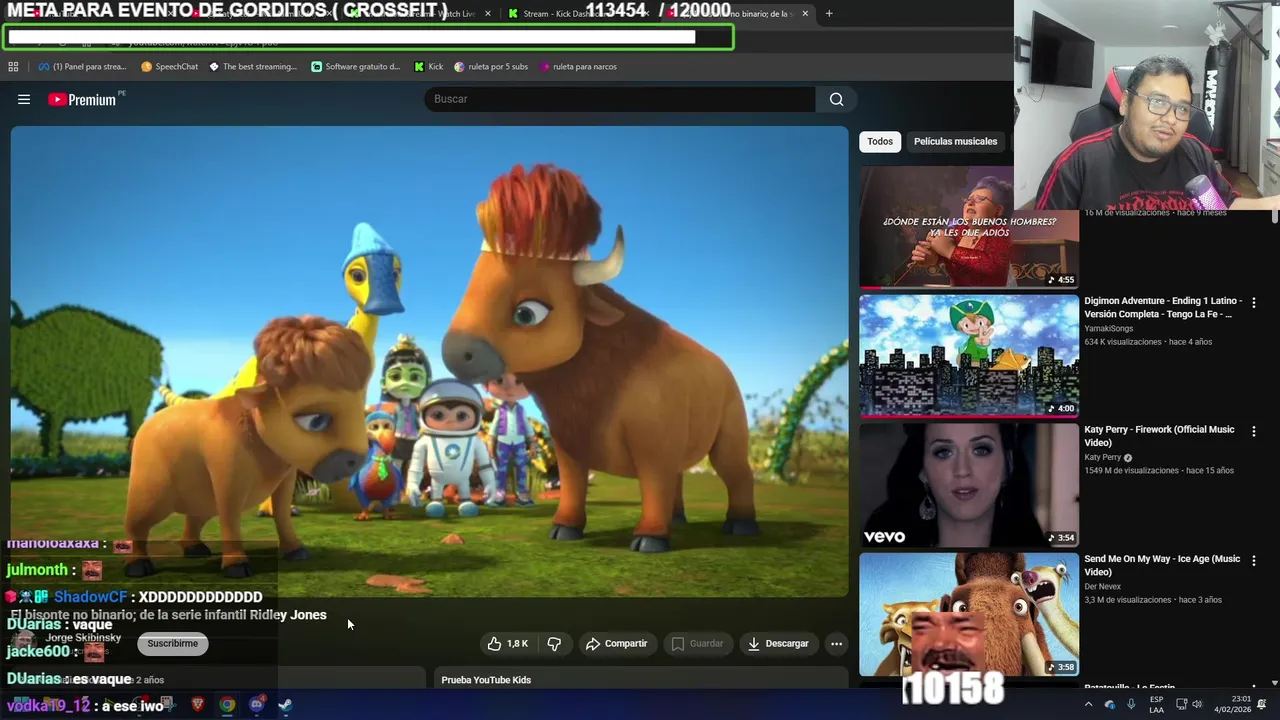
Task: Open the Digimon Adventure Ending thumbnail
Action: coord(969,355)
